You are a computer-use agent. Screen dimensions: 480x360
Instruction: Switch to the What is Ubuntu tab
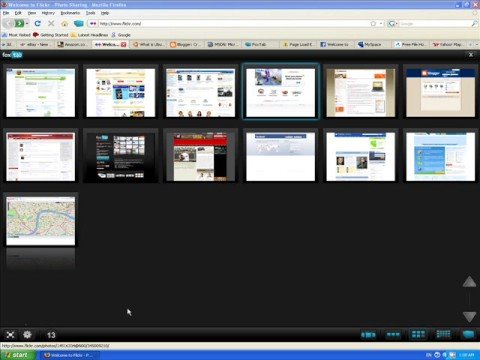click(148, 44)
